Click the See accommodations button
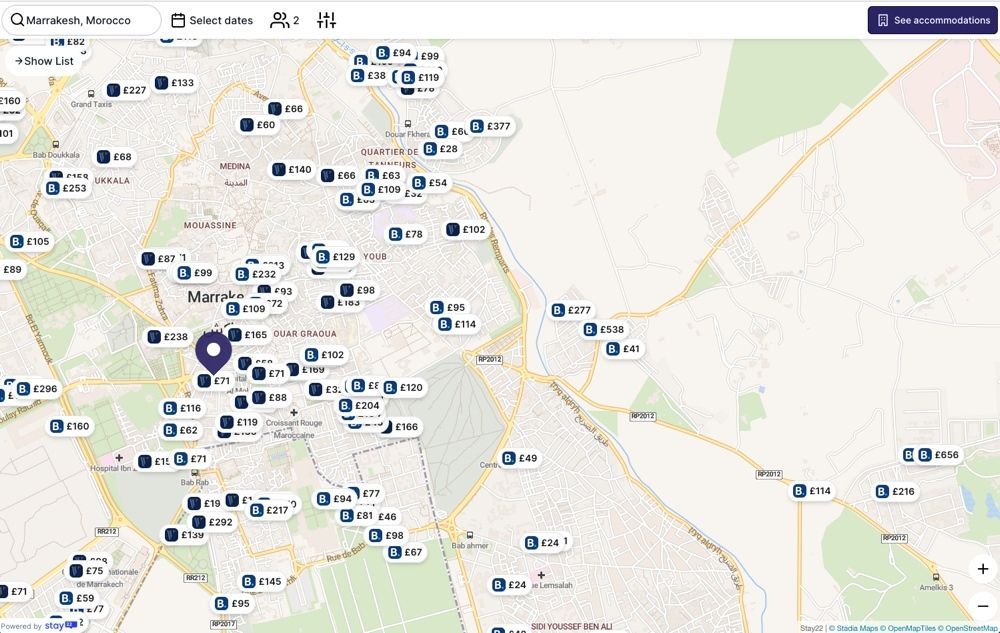 [932, 20]
